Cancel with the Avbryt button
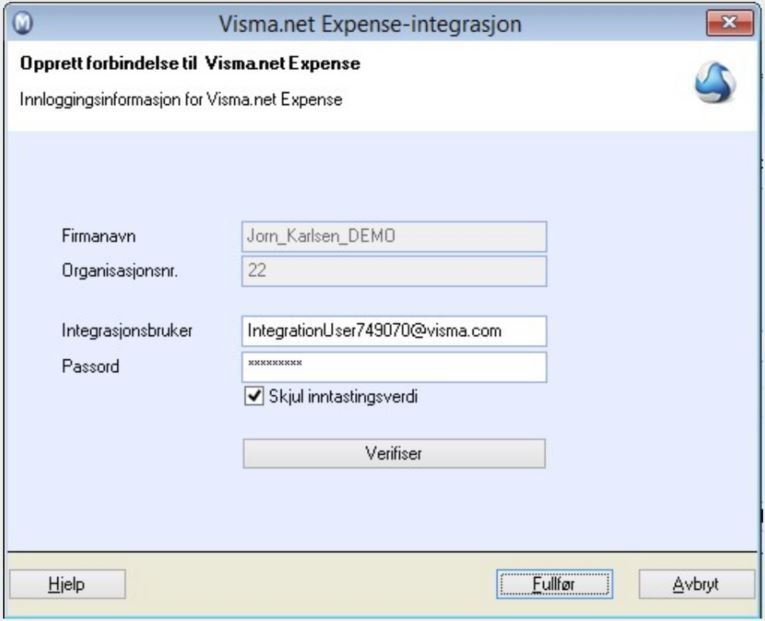 (696, 584)
